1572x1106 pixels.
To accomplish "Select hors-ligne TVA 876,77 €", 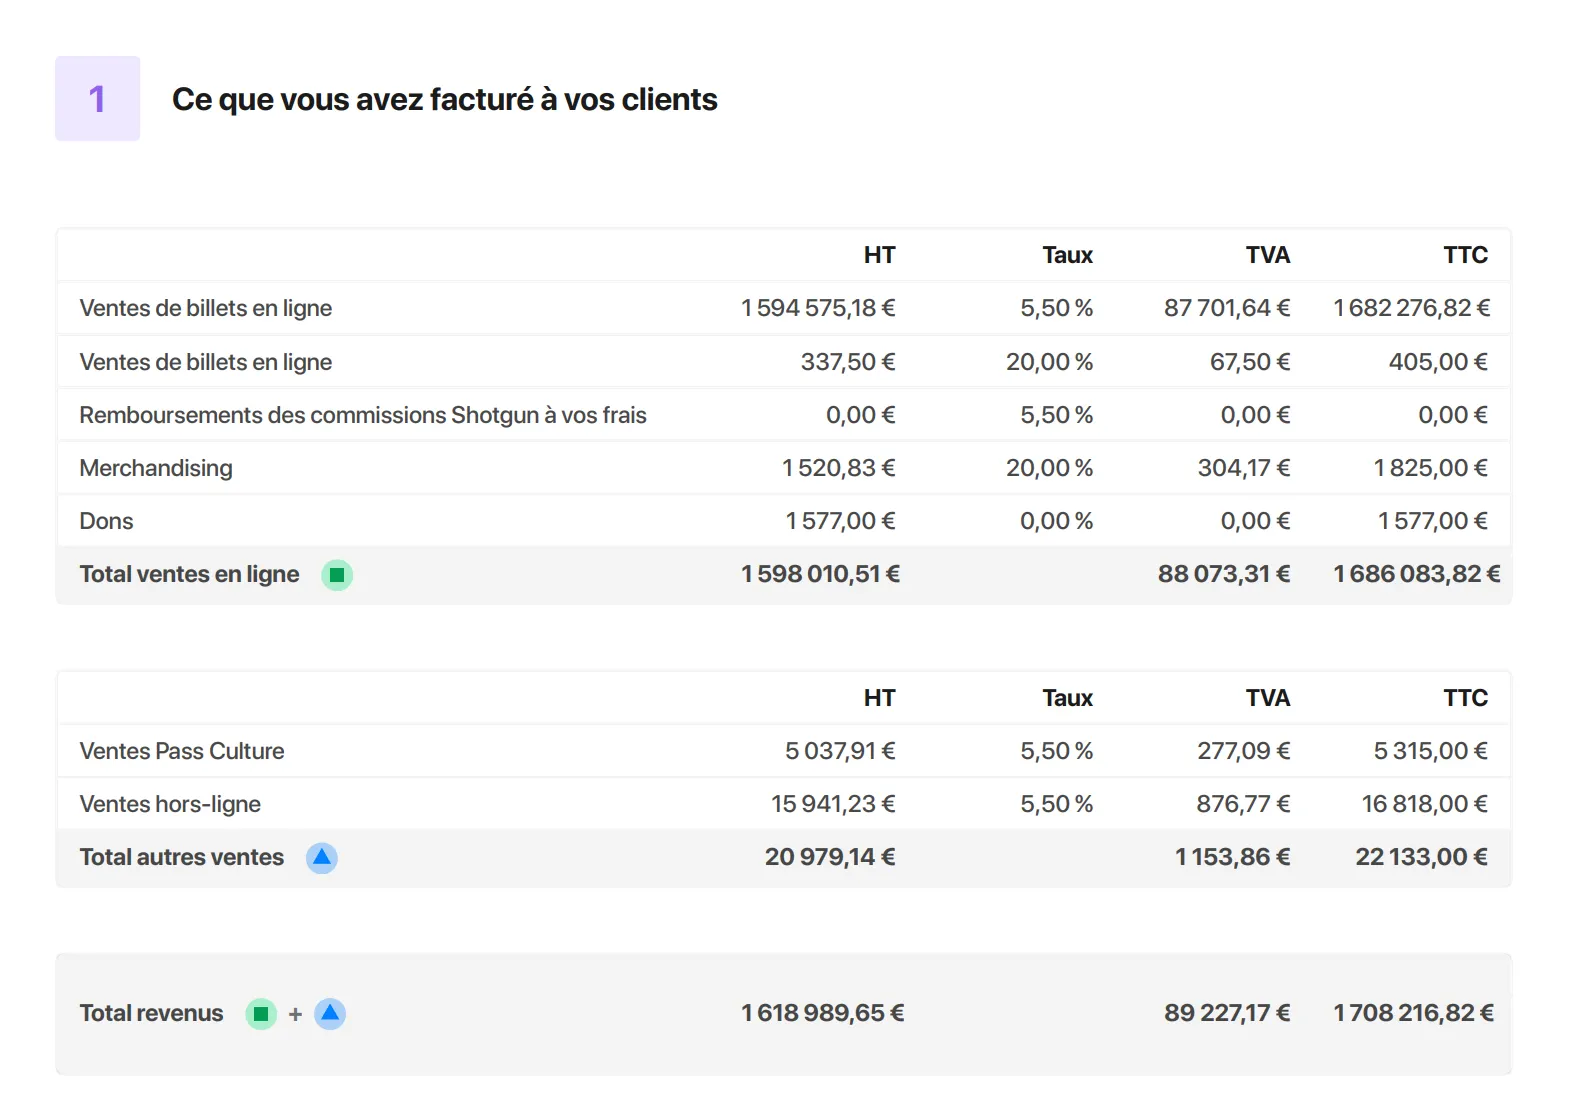I will click(x=1243, y=804).
